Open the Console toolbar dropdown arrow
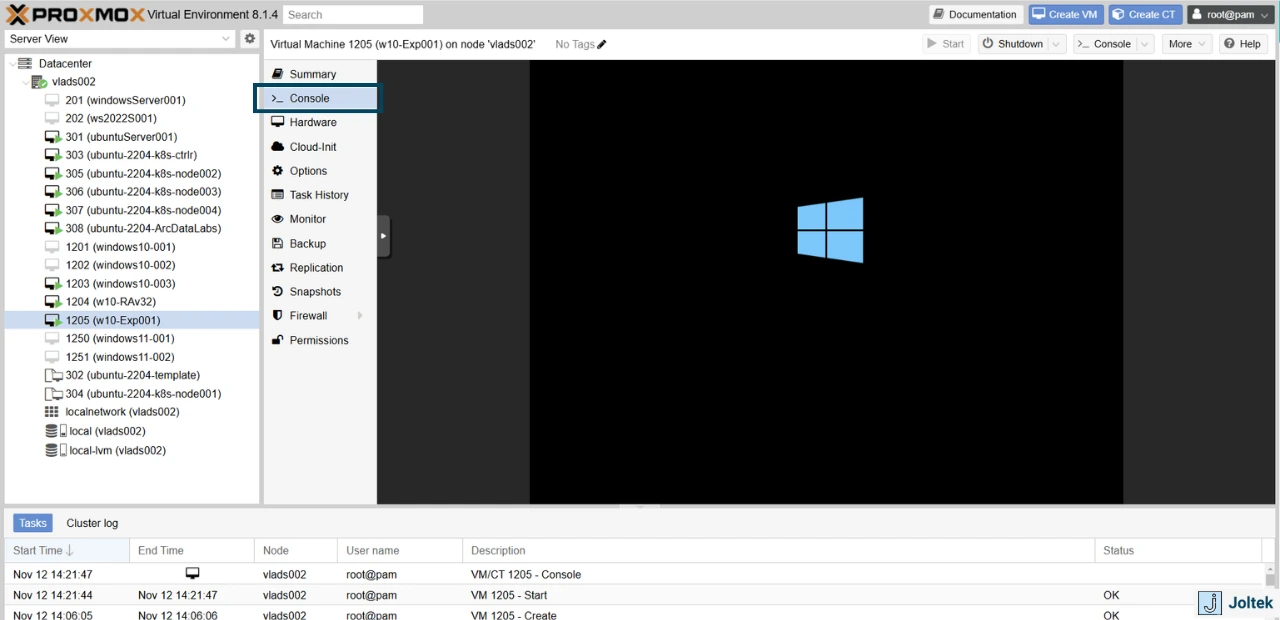1280x620 pixels. (x=1145, y=44)
